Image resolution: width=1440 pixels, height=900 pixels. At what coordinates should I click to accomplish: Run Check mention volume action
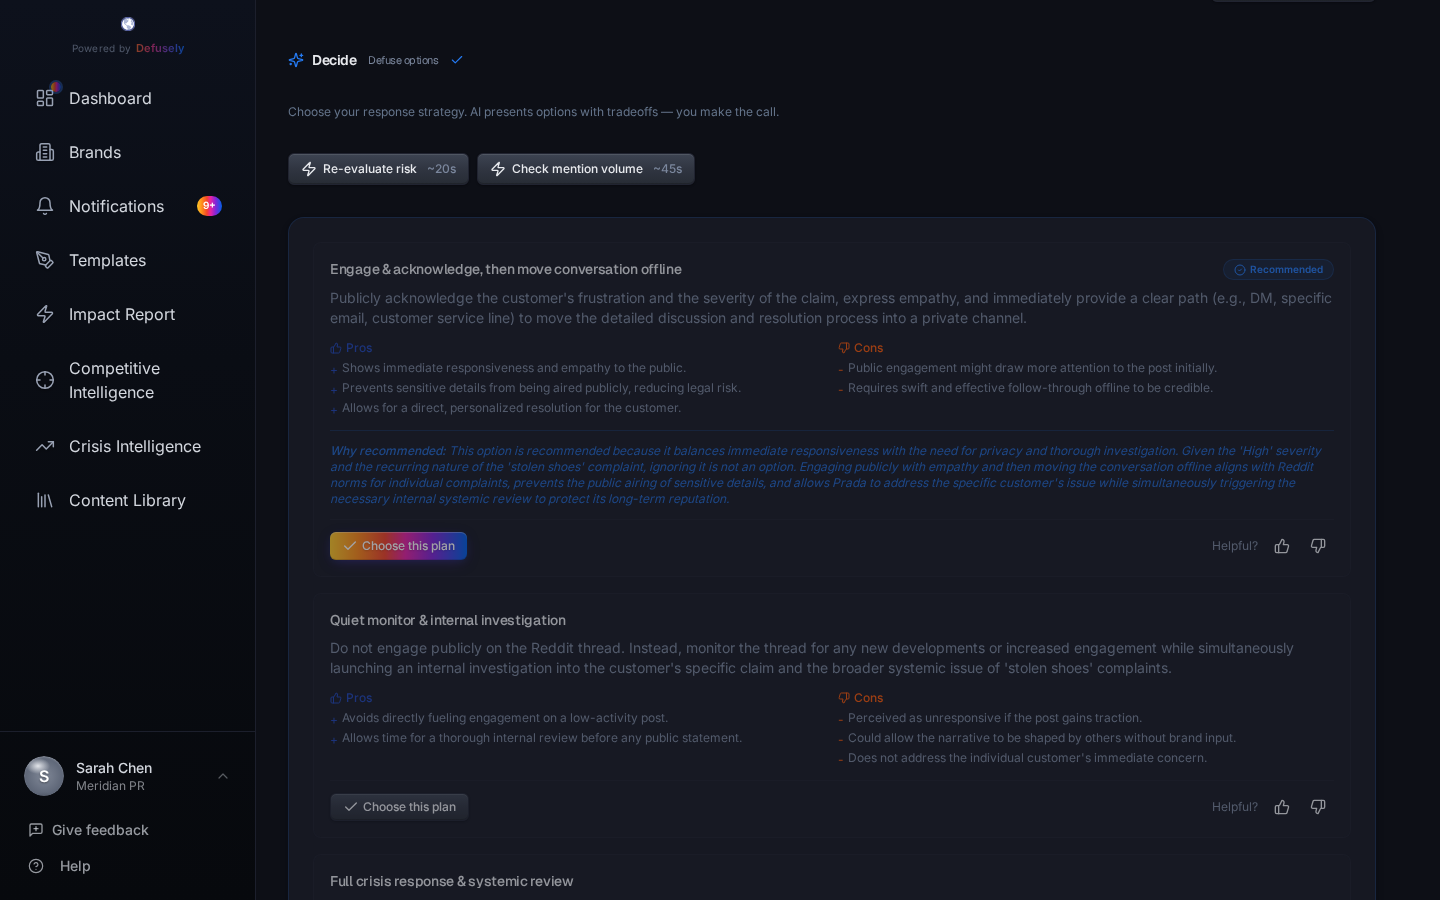585,169
